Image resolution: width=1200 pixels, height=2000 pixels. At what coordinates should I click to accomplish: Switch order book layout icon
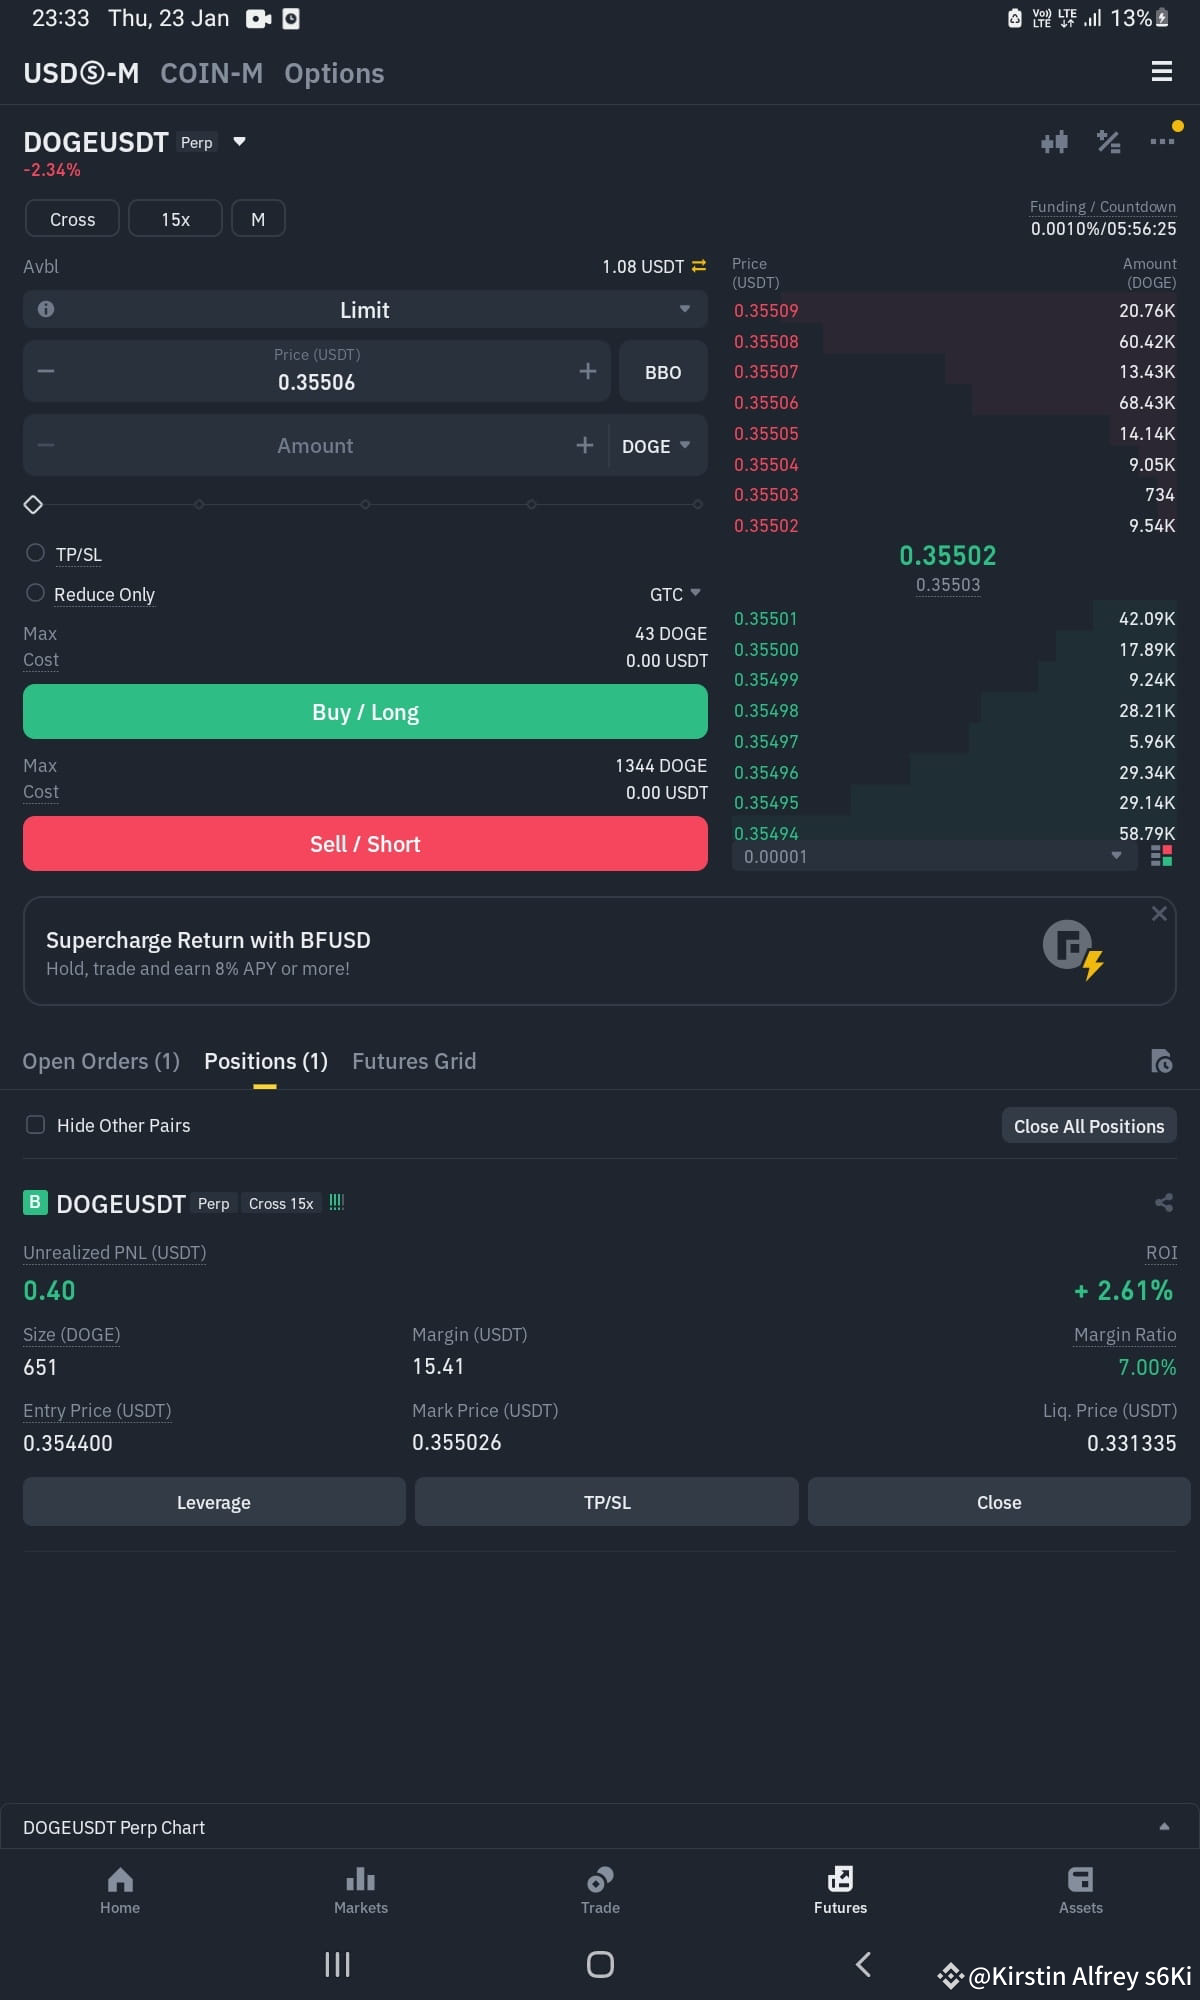pos(1161,856)
